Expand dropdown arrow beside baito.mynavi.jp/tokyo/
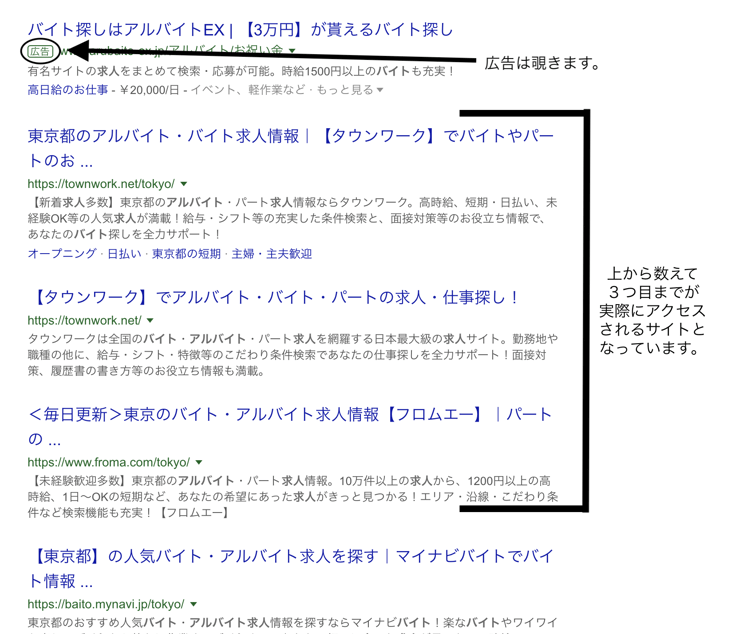Image resolution: width=743 pixels, height=634 pixels. point(193,604)
